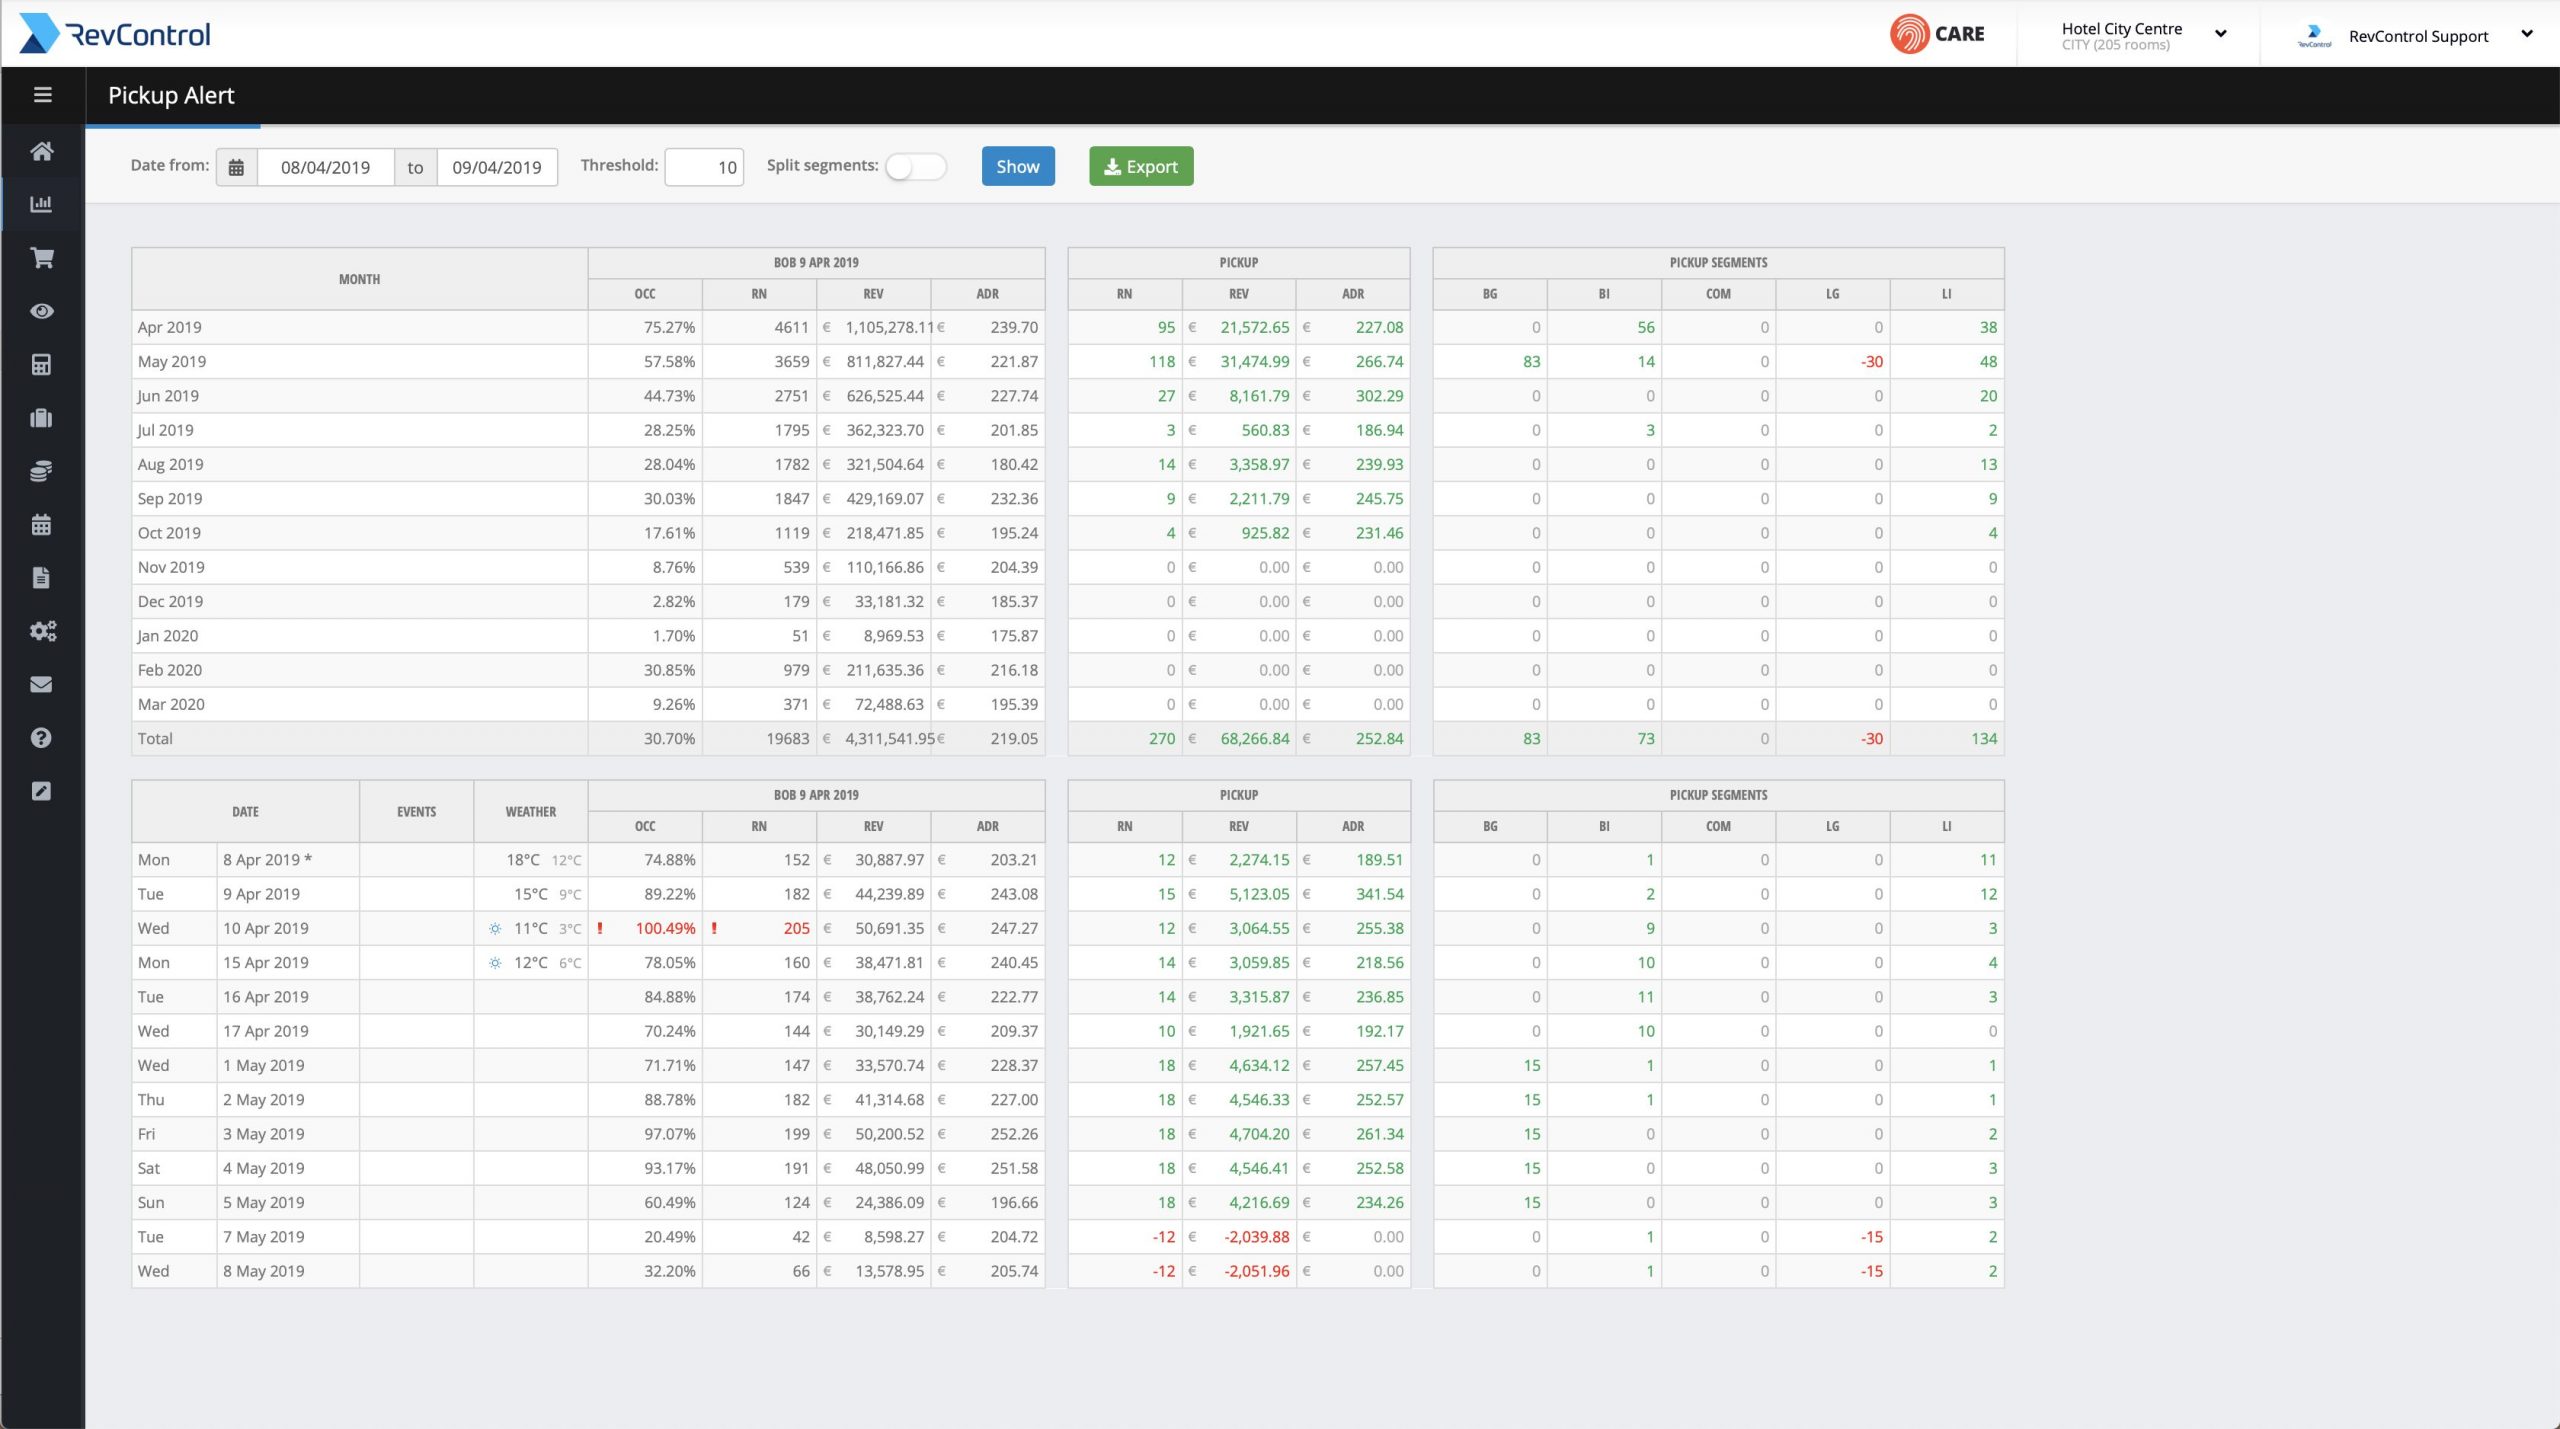This screenshot has height=1429, width=2560.
Task: Click sun weather icon for 10 Apr 2019
Action: 495,929
